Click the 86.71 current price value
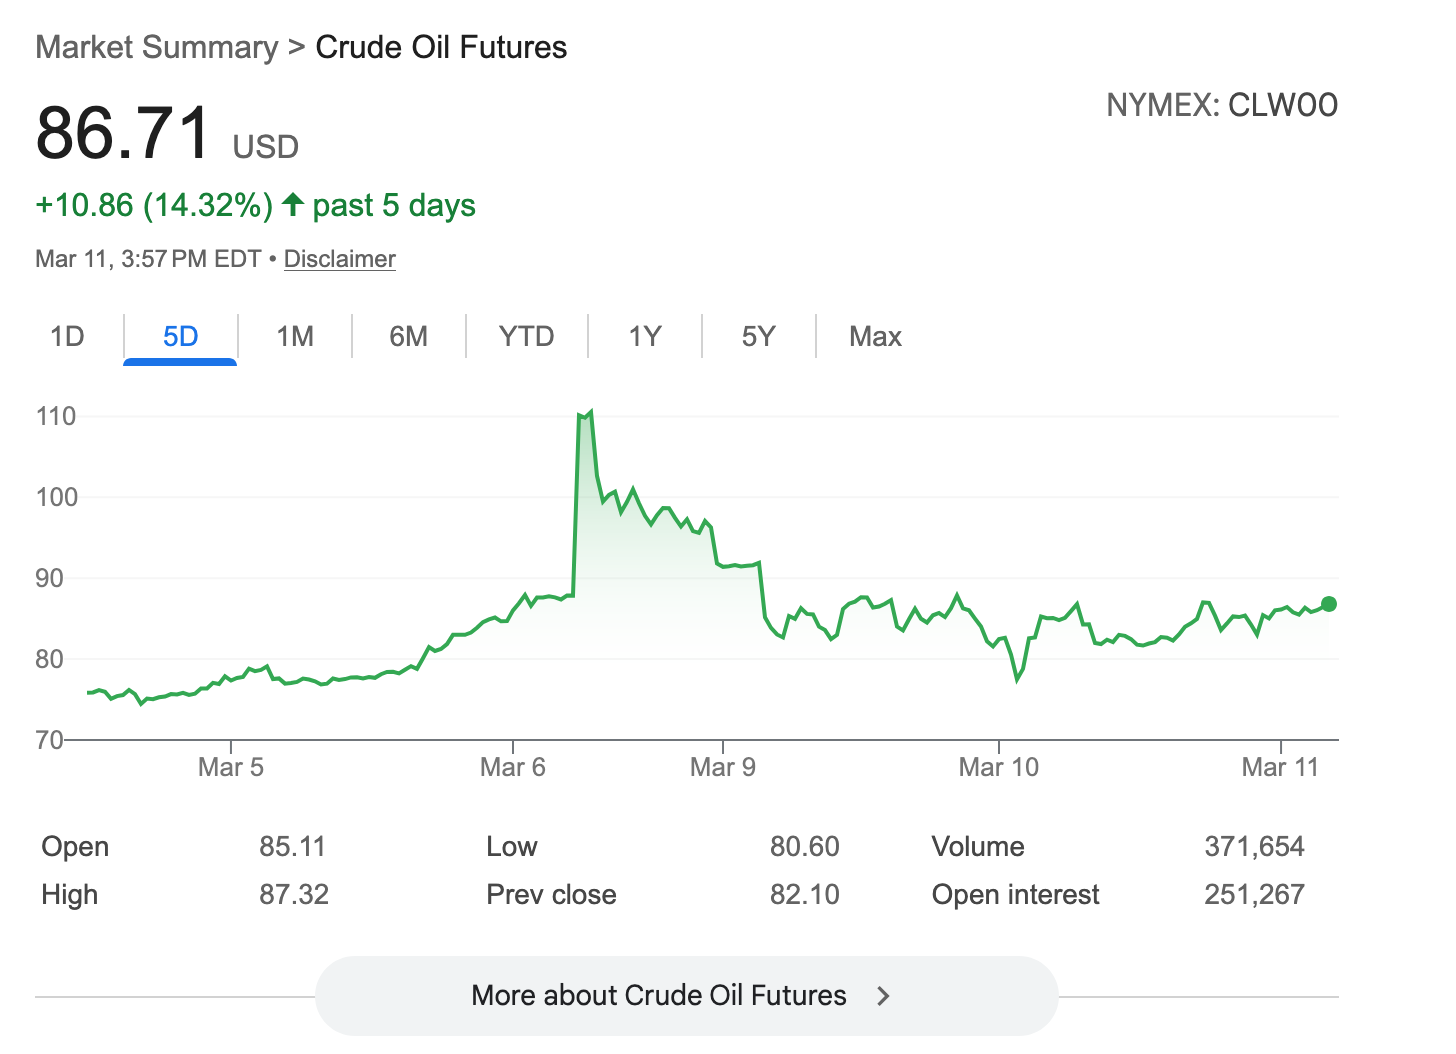Image resolution: width=1456 pixels, height=1054 pixels. pos(123,133)
